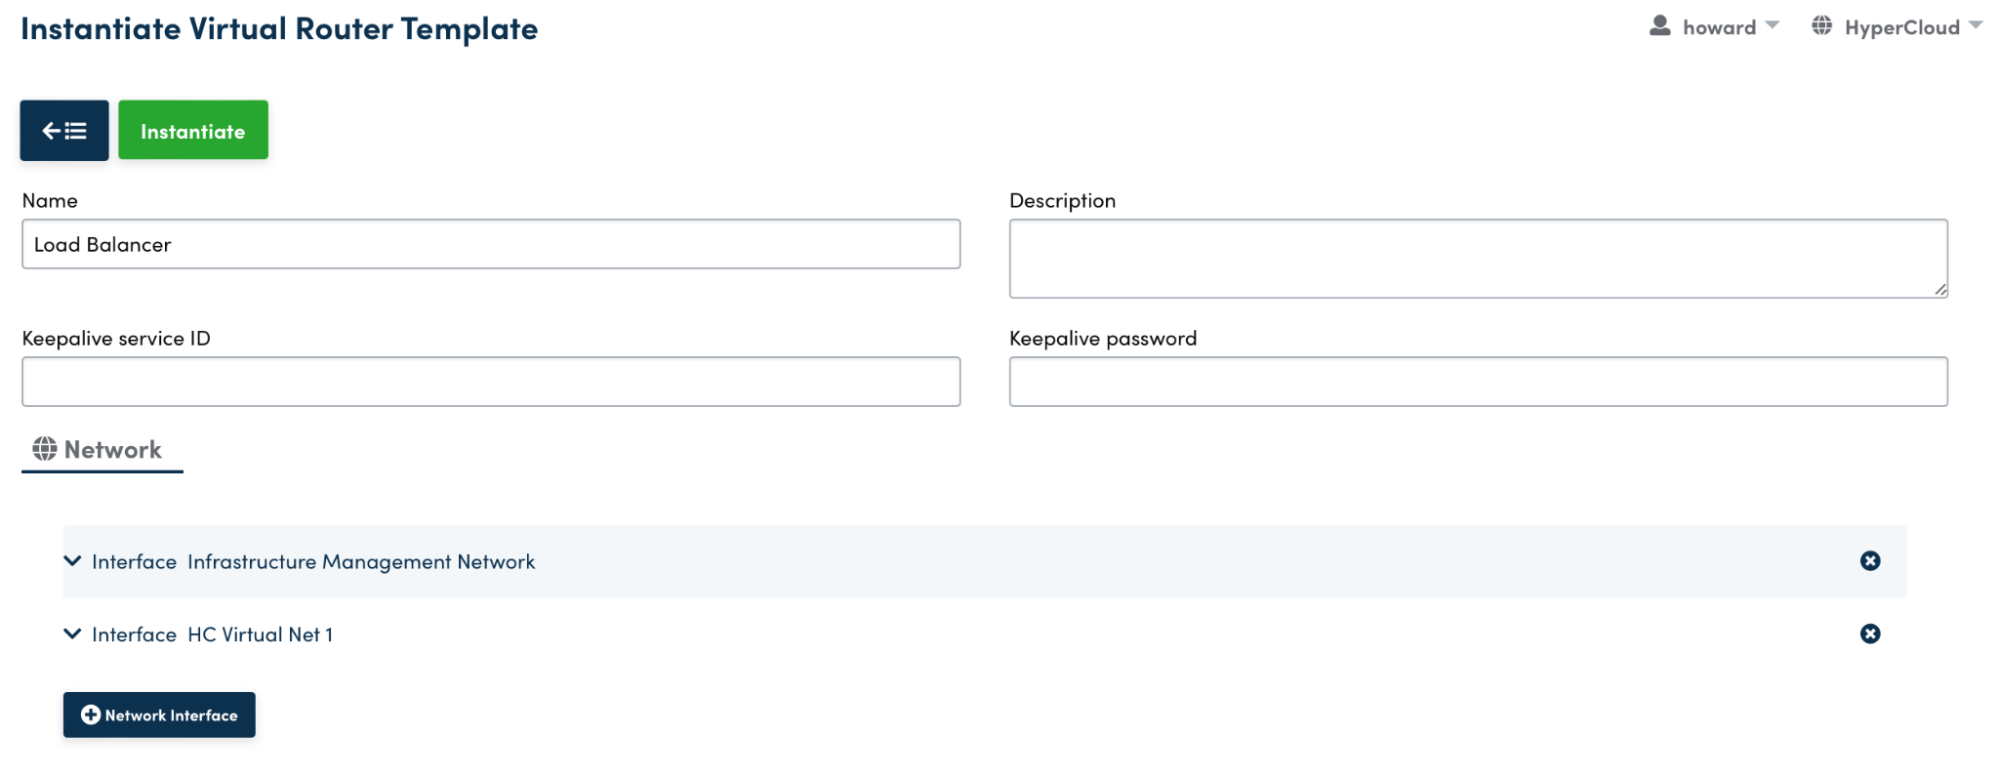The width and height of the screenshot is (1999, 757).
Task: Select the Keepalive service ID field
Action: (490, 382)
